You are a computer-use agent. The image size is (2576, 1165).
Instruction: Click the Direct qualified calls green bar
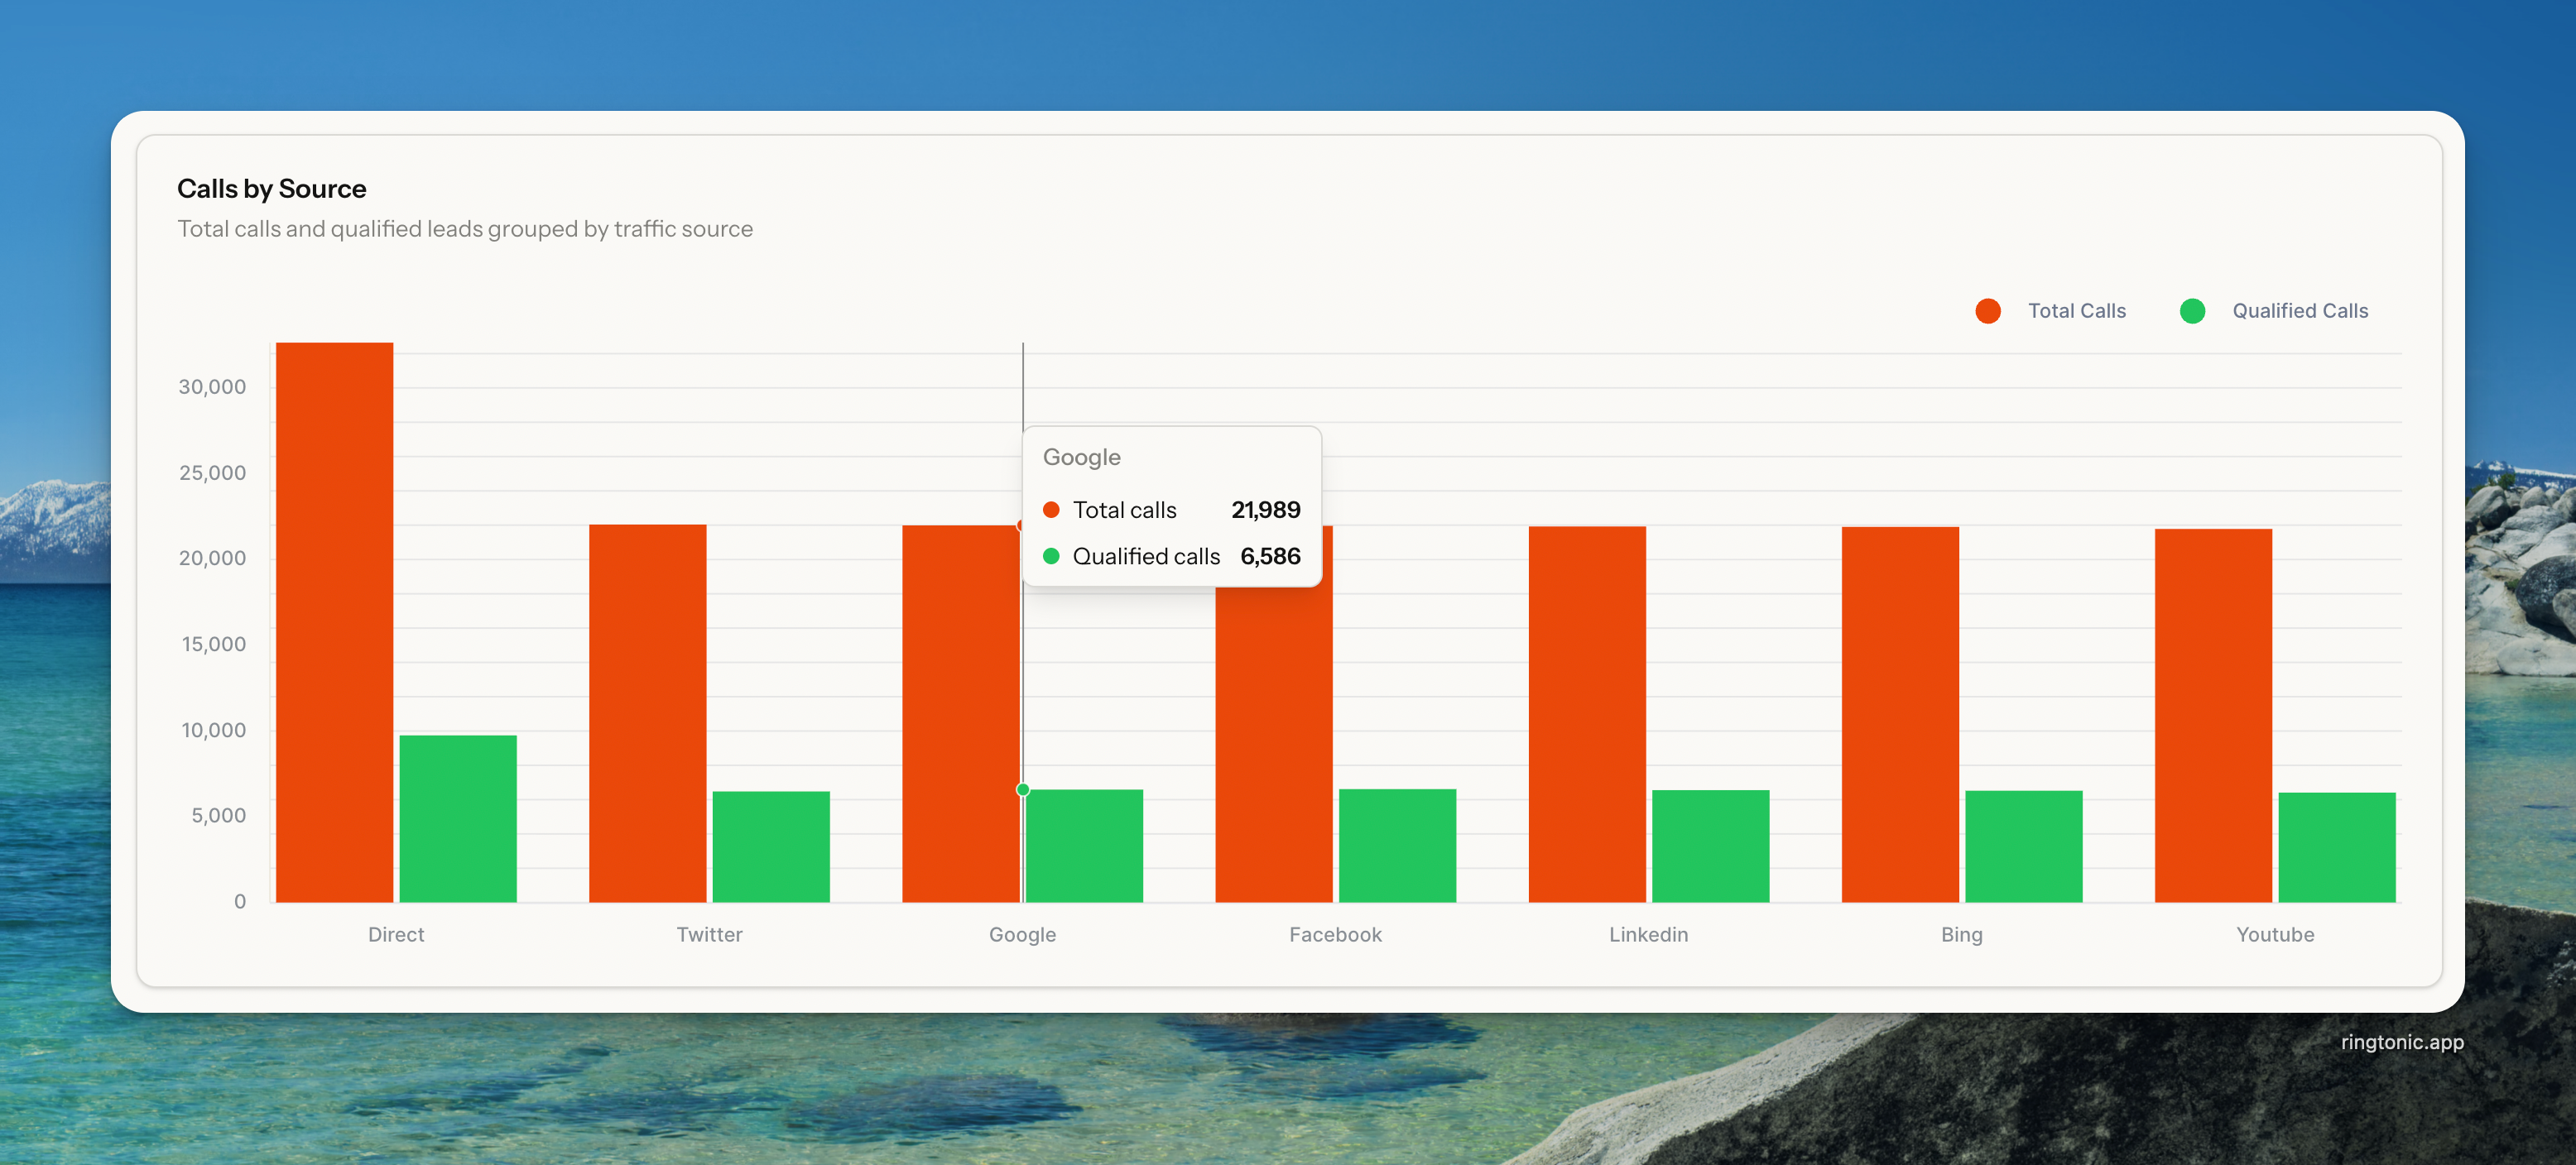(458, 818)
